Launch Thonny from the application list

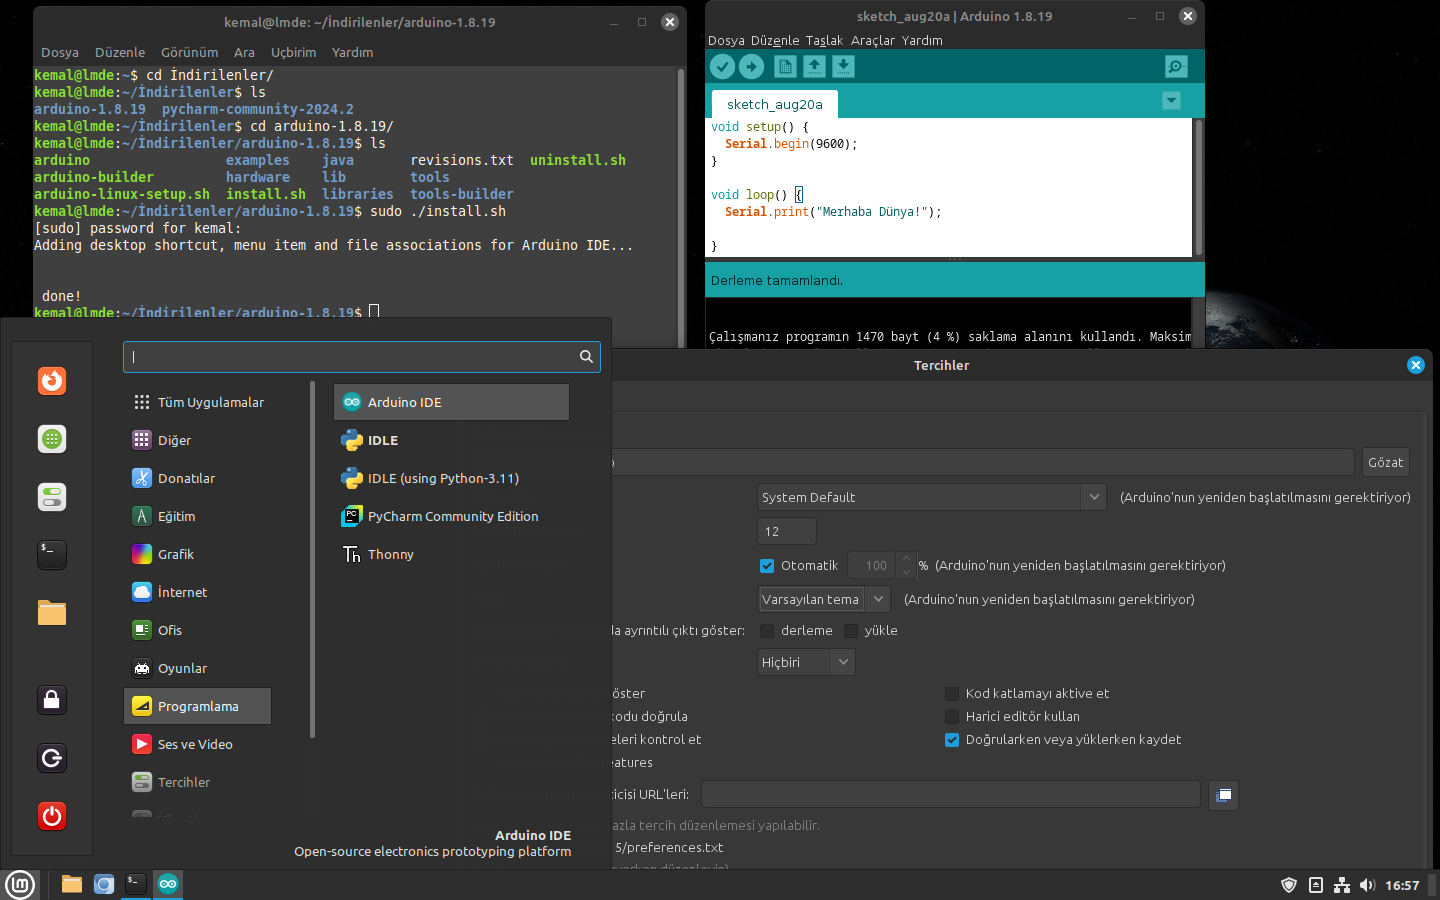[451, 554]
